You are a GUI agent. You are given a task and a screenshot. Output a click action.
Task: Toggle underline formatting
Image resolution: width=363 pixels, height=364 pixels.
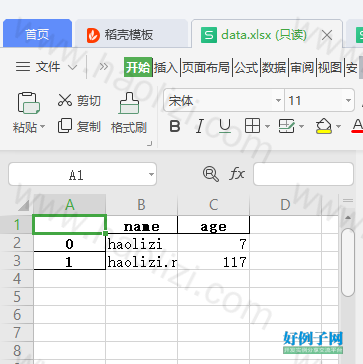(x=225, y=126)
